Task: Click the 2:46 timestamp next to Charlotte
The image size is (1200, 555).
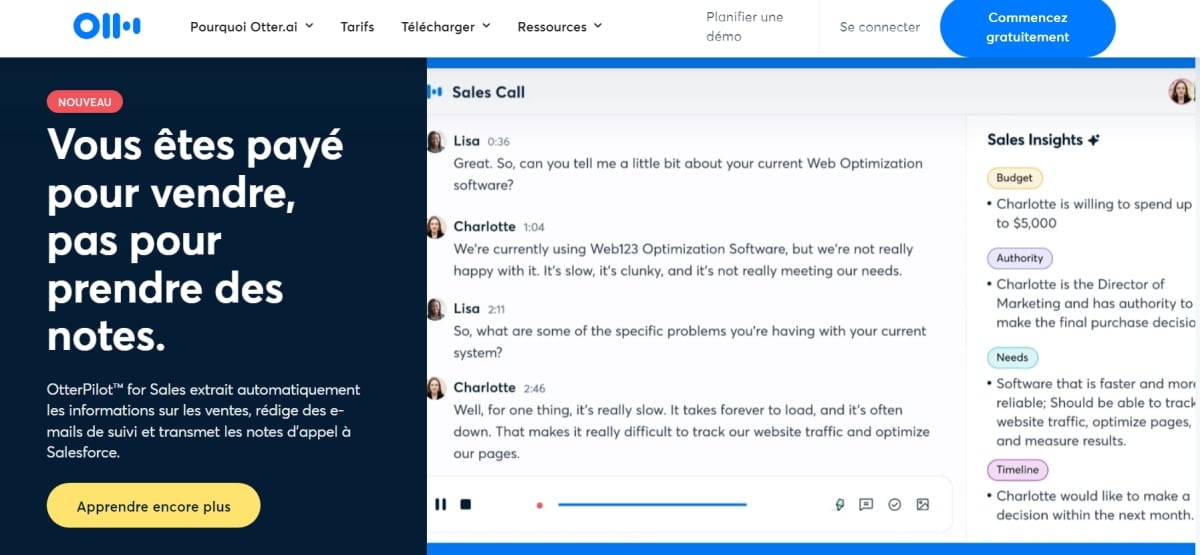Action: click(534, 388)
